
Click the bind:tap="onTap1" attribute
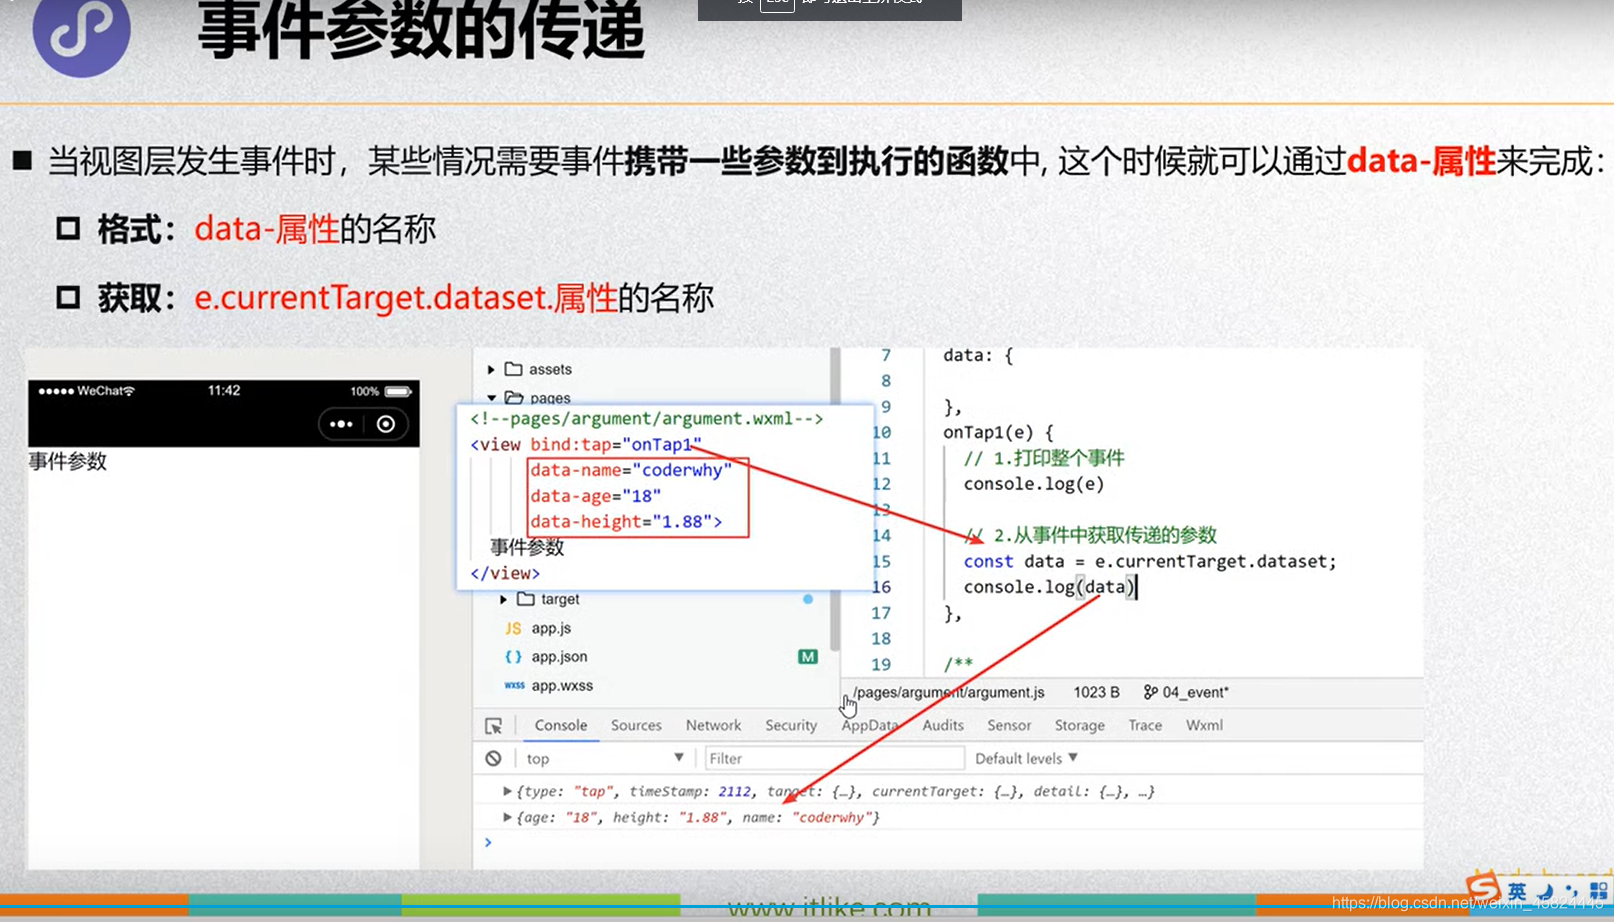coord(616,444)
